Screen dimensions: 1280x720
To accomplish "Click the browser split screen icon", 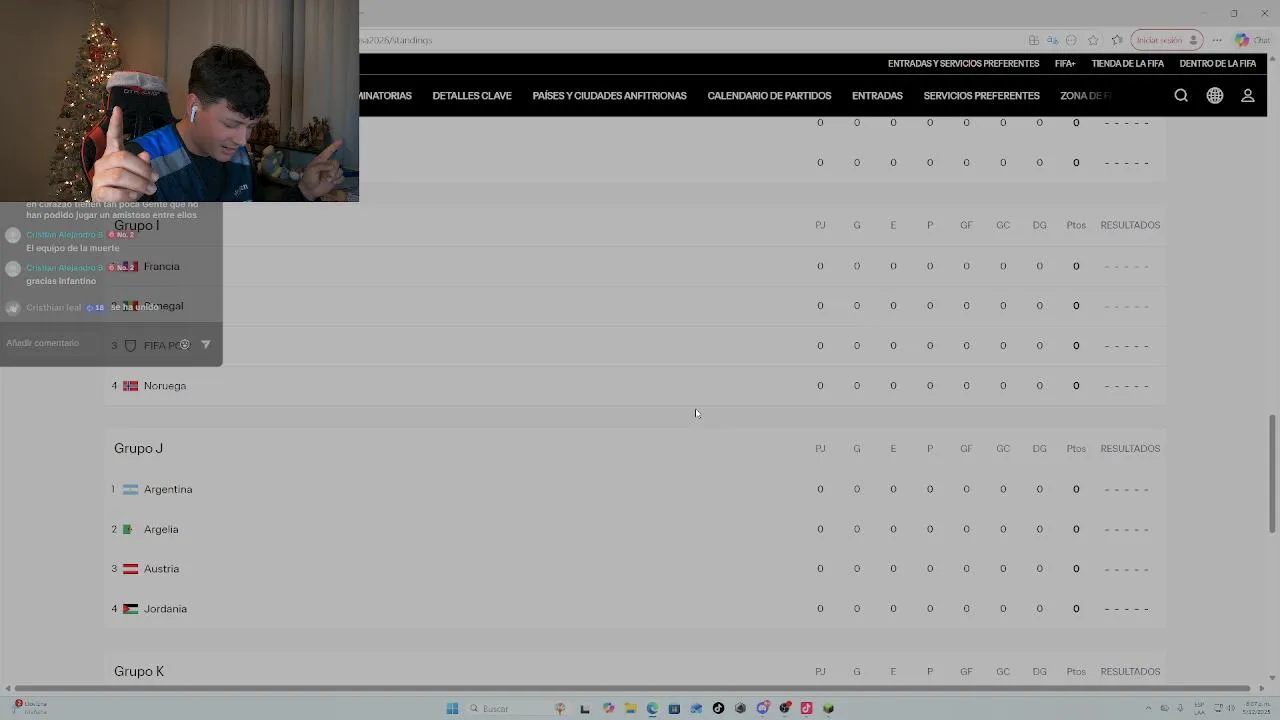I will point(1033,40).
